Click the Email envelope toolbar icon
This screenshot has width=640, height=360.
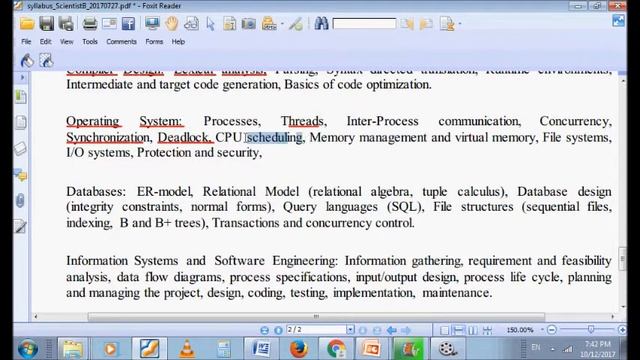pyautogui.click(x=109, y=24)
